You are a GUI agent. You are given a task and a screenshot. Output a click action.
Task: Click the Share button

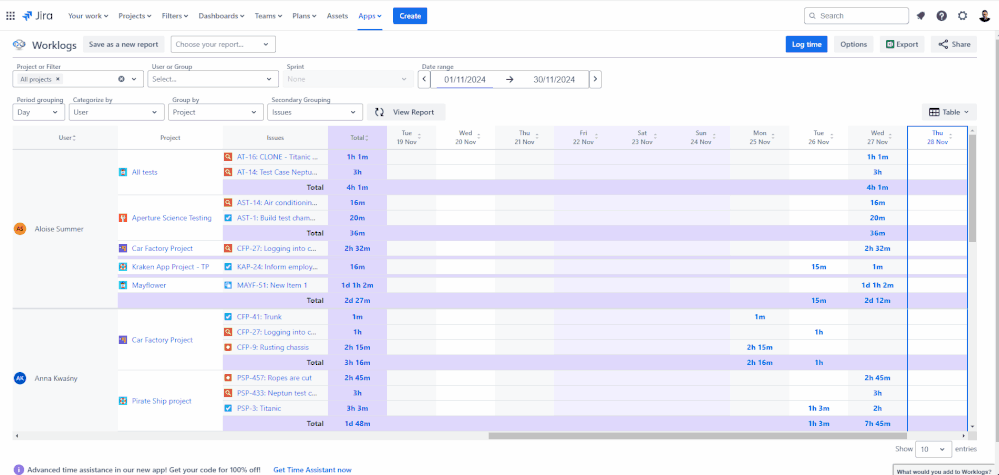pyautogui.click(x=954, y=44)
